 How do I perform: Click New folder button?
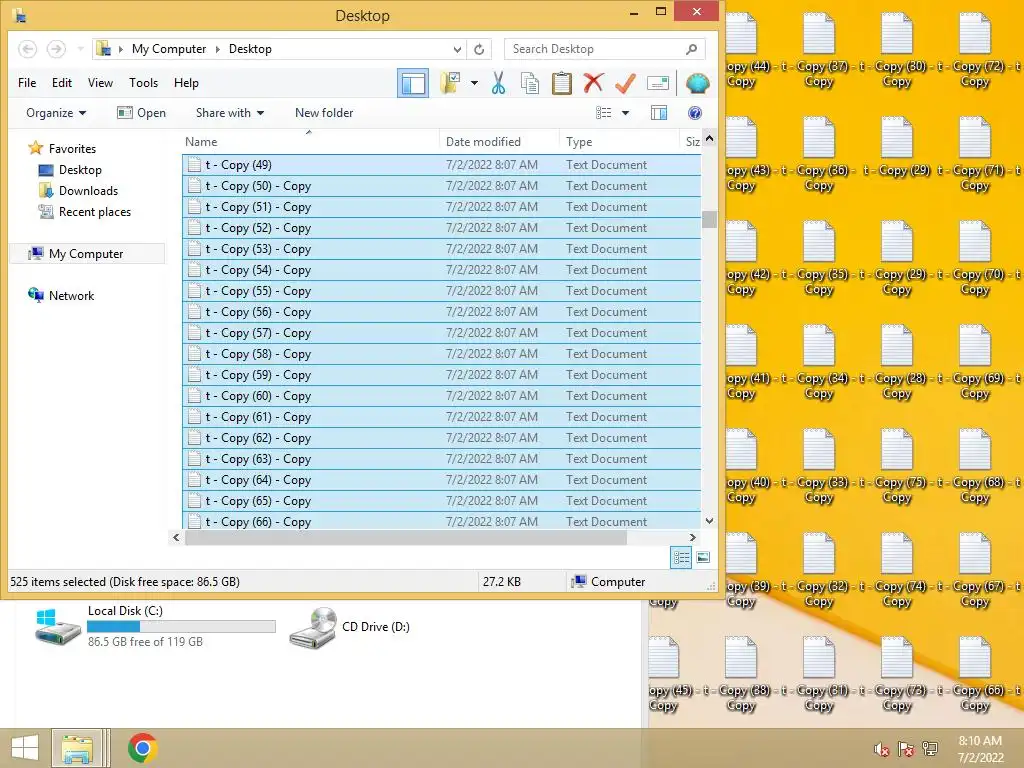[x=324, y=113]
